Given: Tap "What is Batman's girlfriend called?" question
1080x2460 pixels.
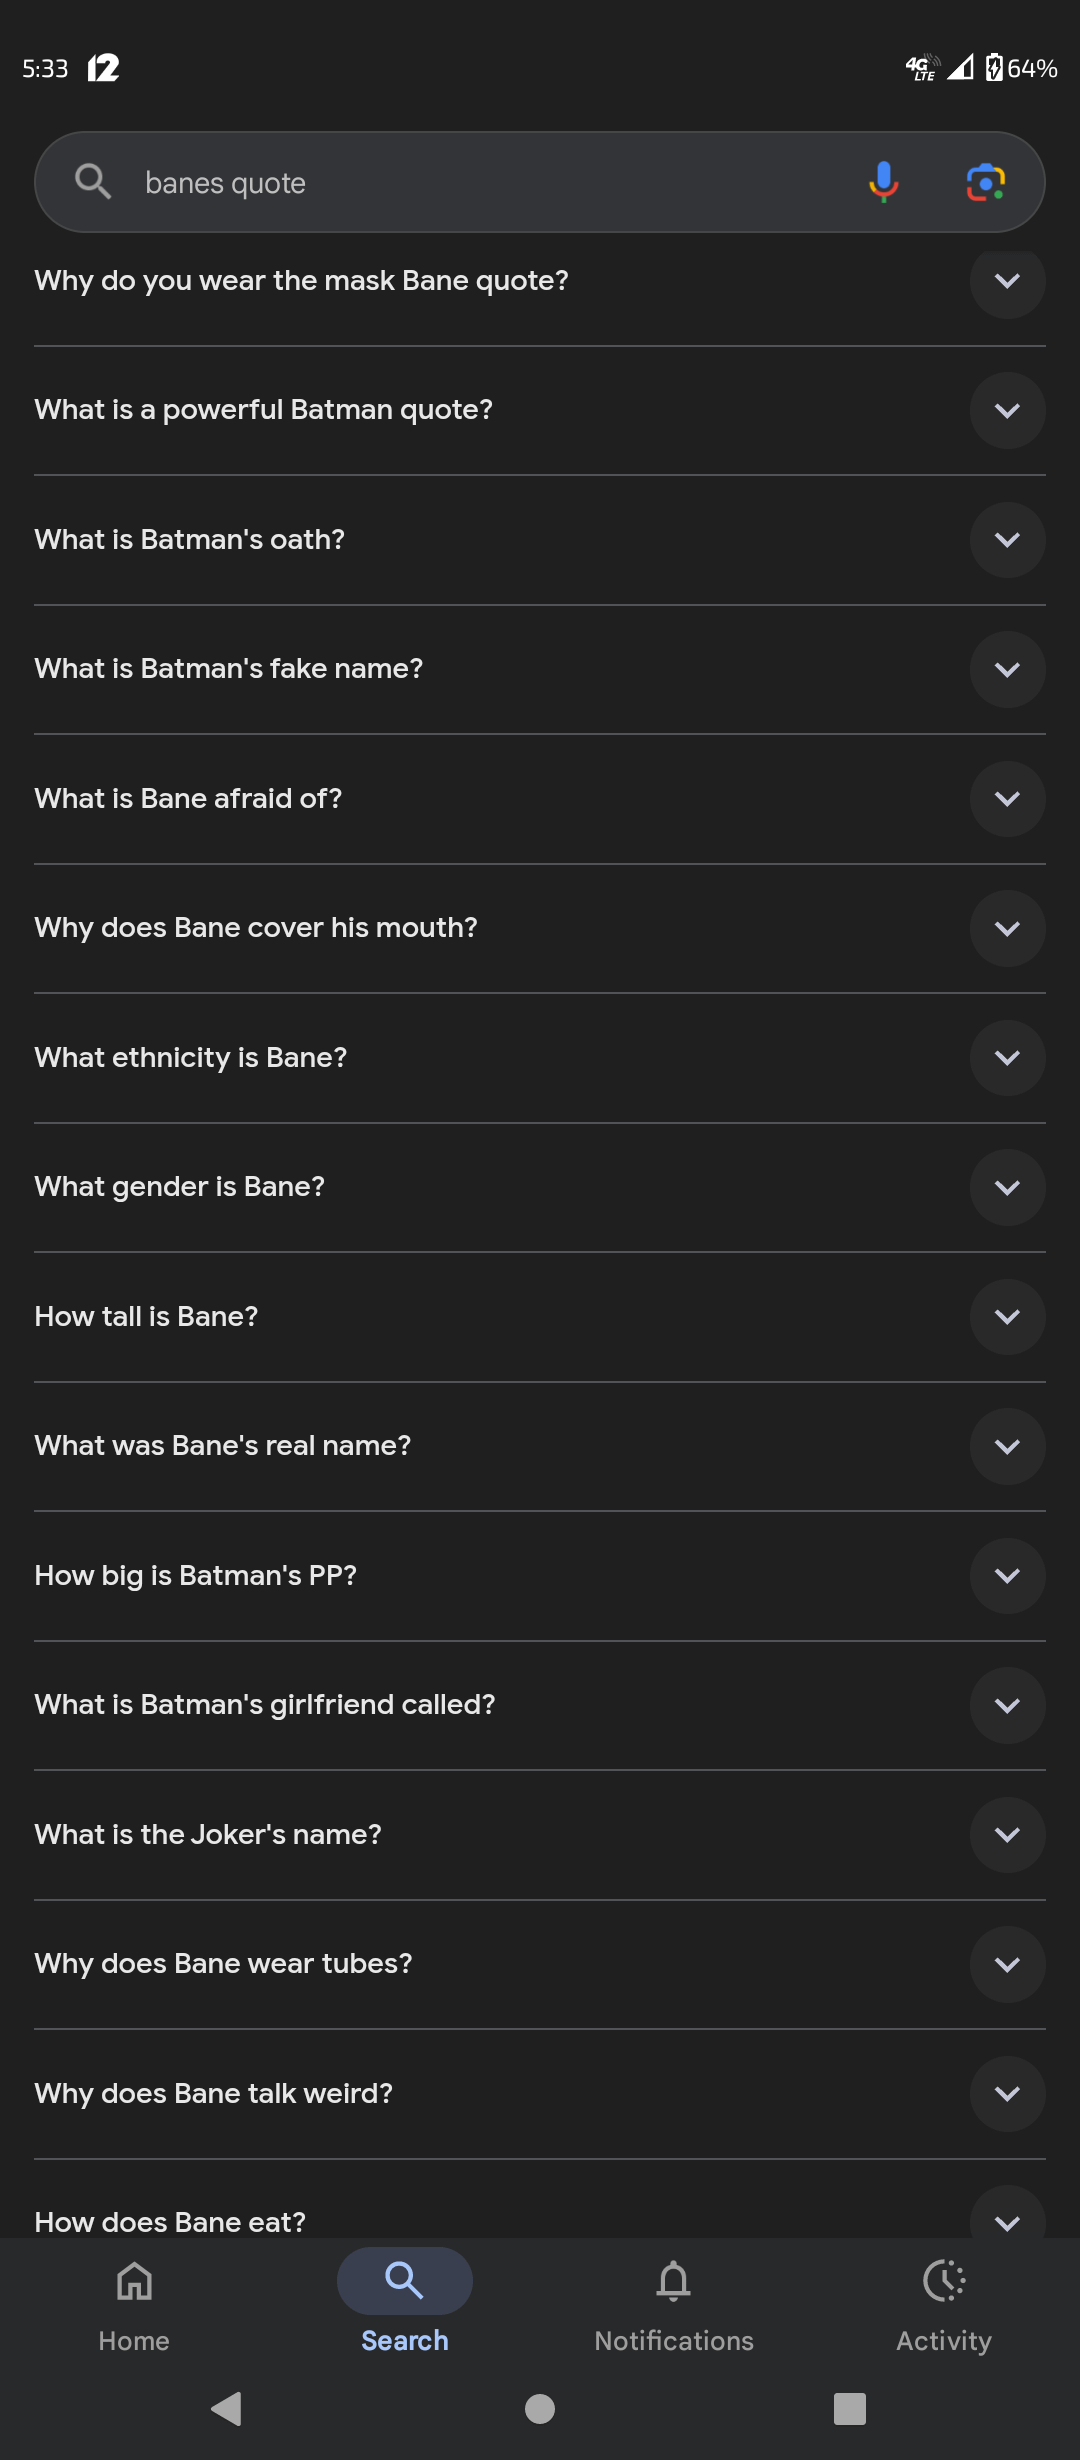Looking at the screenshot, I should tap(265, 1705).
